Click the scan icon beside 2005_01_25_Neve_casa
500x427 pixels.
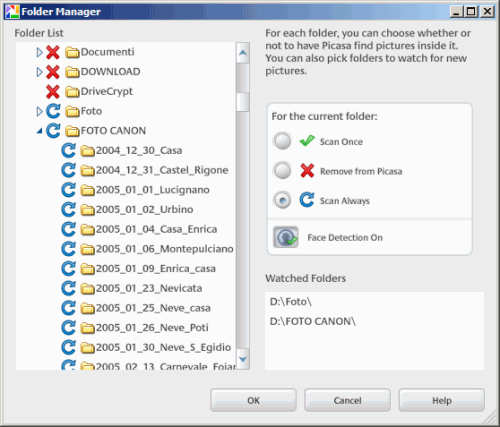(x=69, y=308)
